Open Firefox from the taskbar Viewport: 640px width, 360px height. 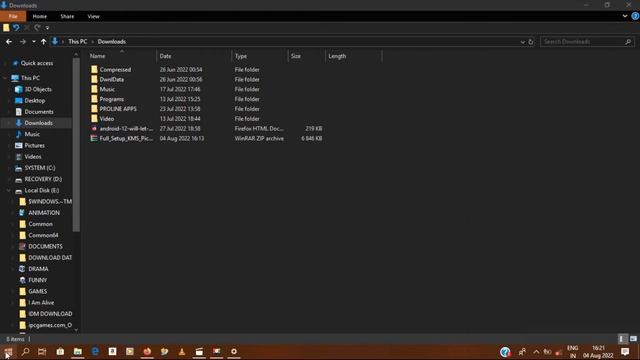tap(147, 351)
